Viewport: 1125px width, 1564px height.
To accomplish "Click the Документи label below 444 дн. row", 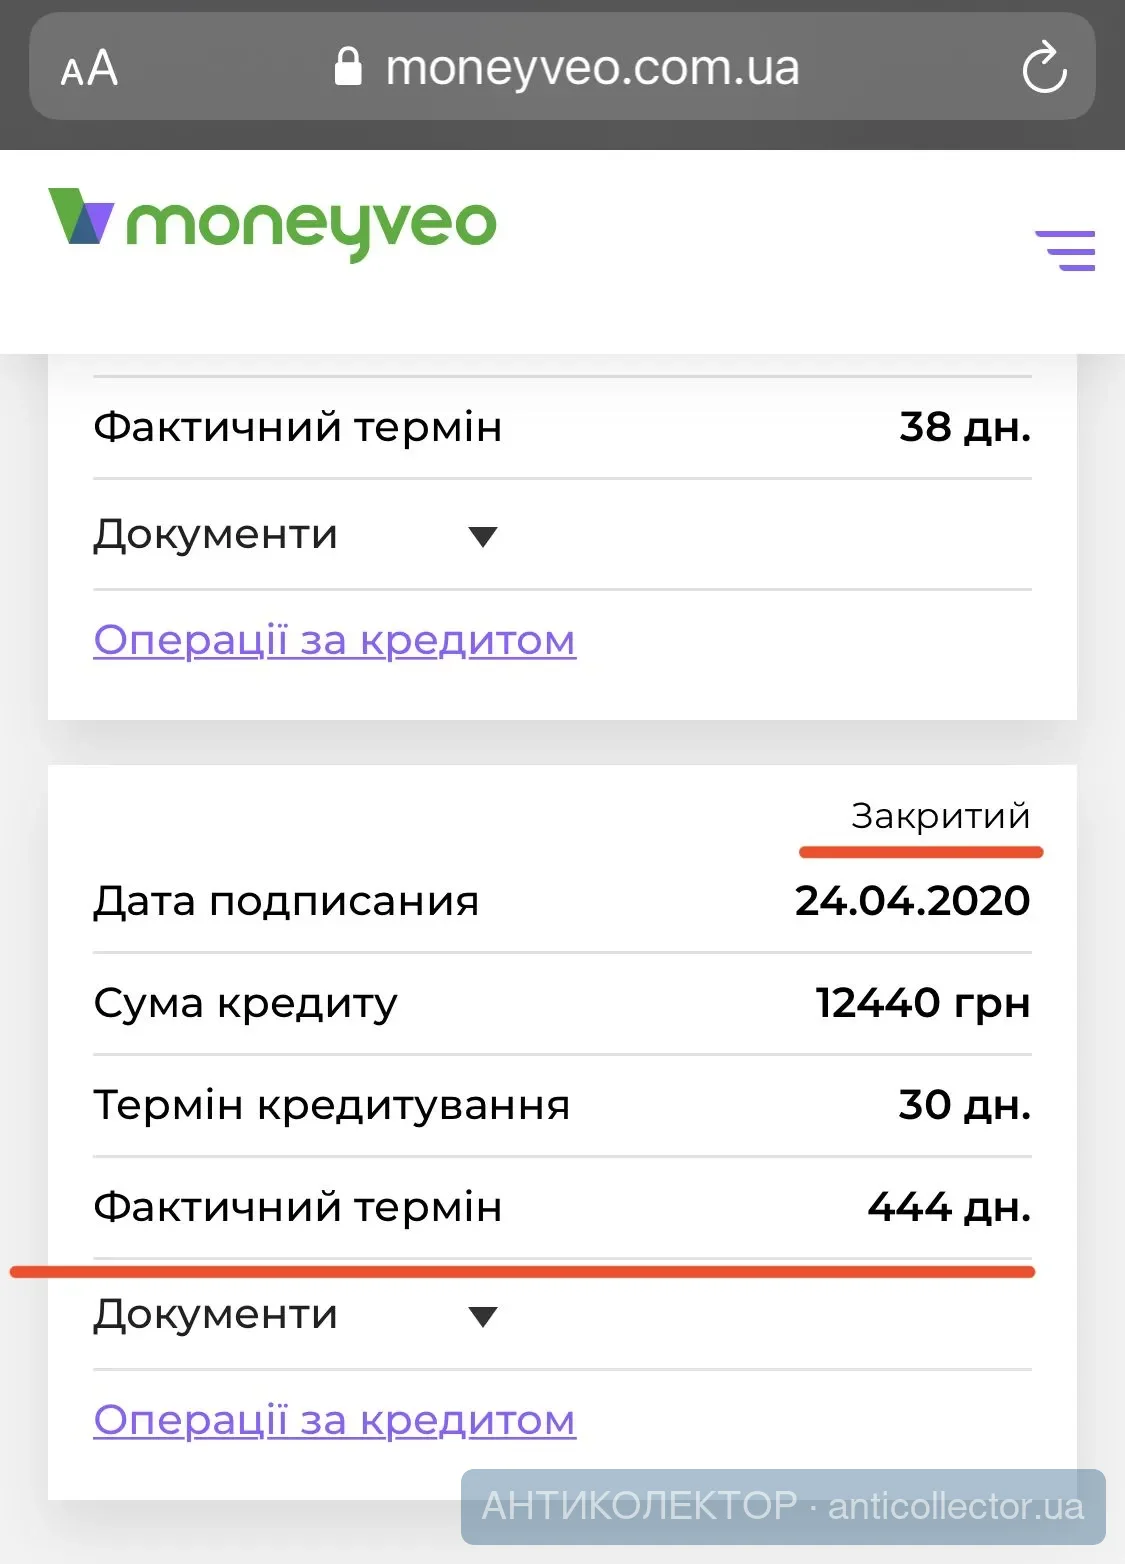I will pos(216,1314).
